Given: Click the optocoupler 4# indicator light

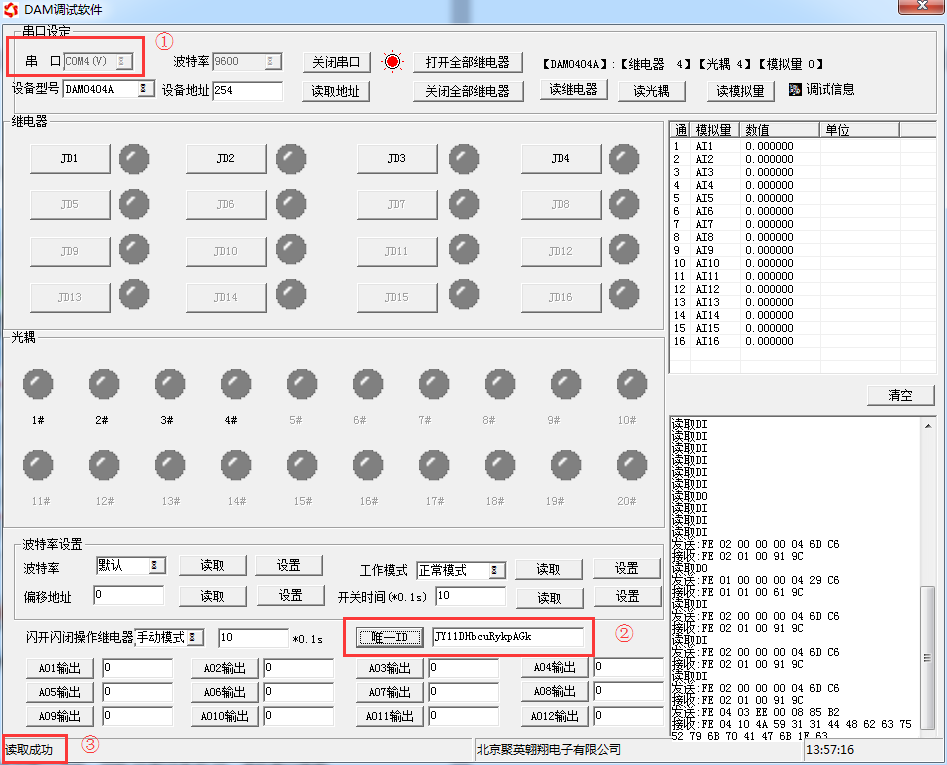Looking at the screenshot, I should click(x=236, y=384).
